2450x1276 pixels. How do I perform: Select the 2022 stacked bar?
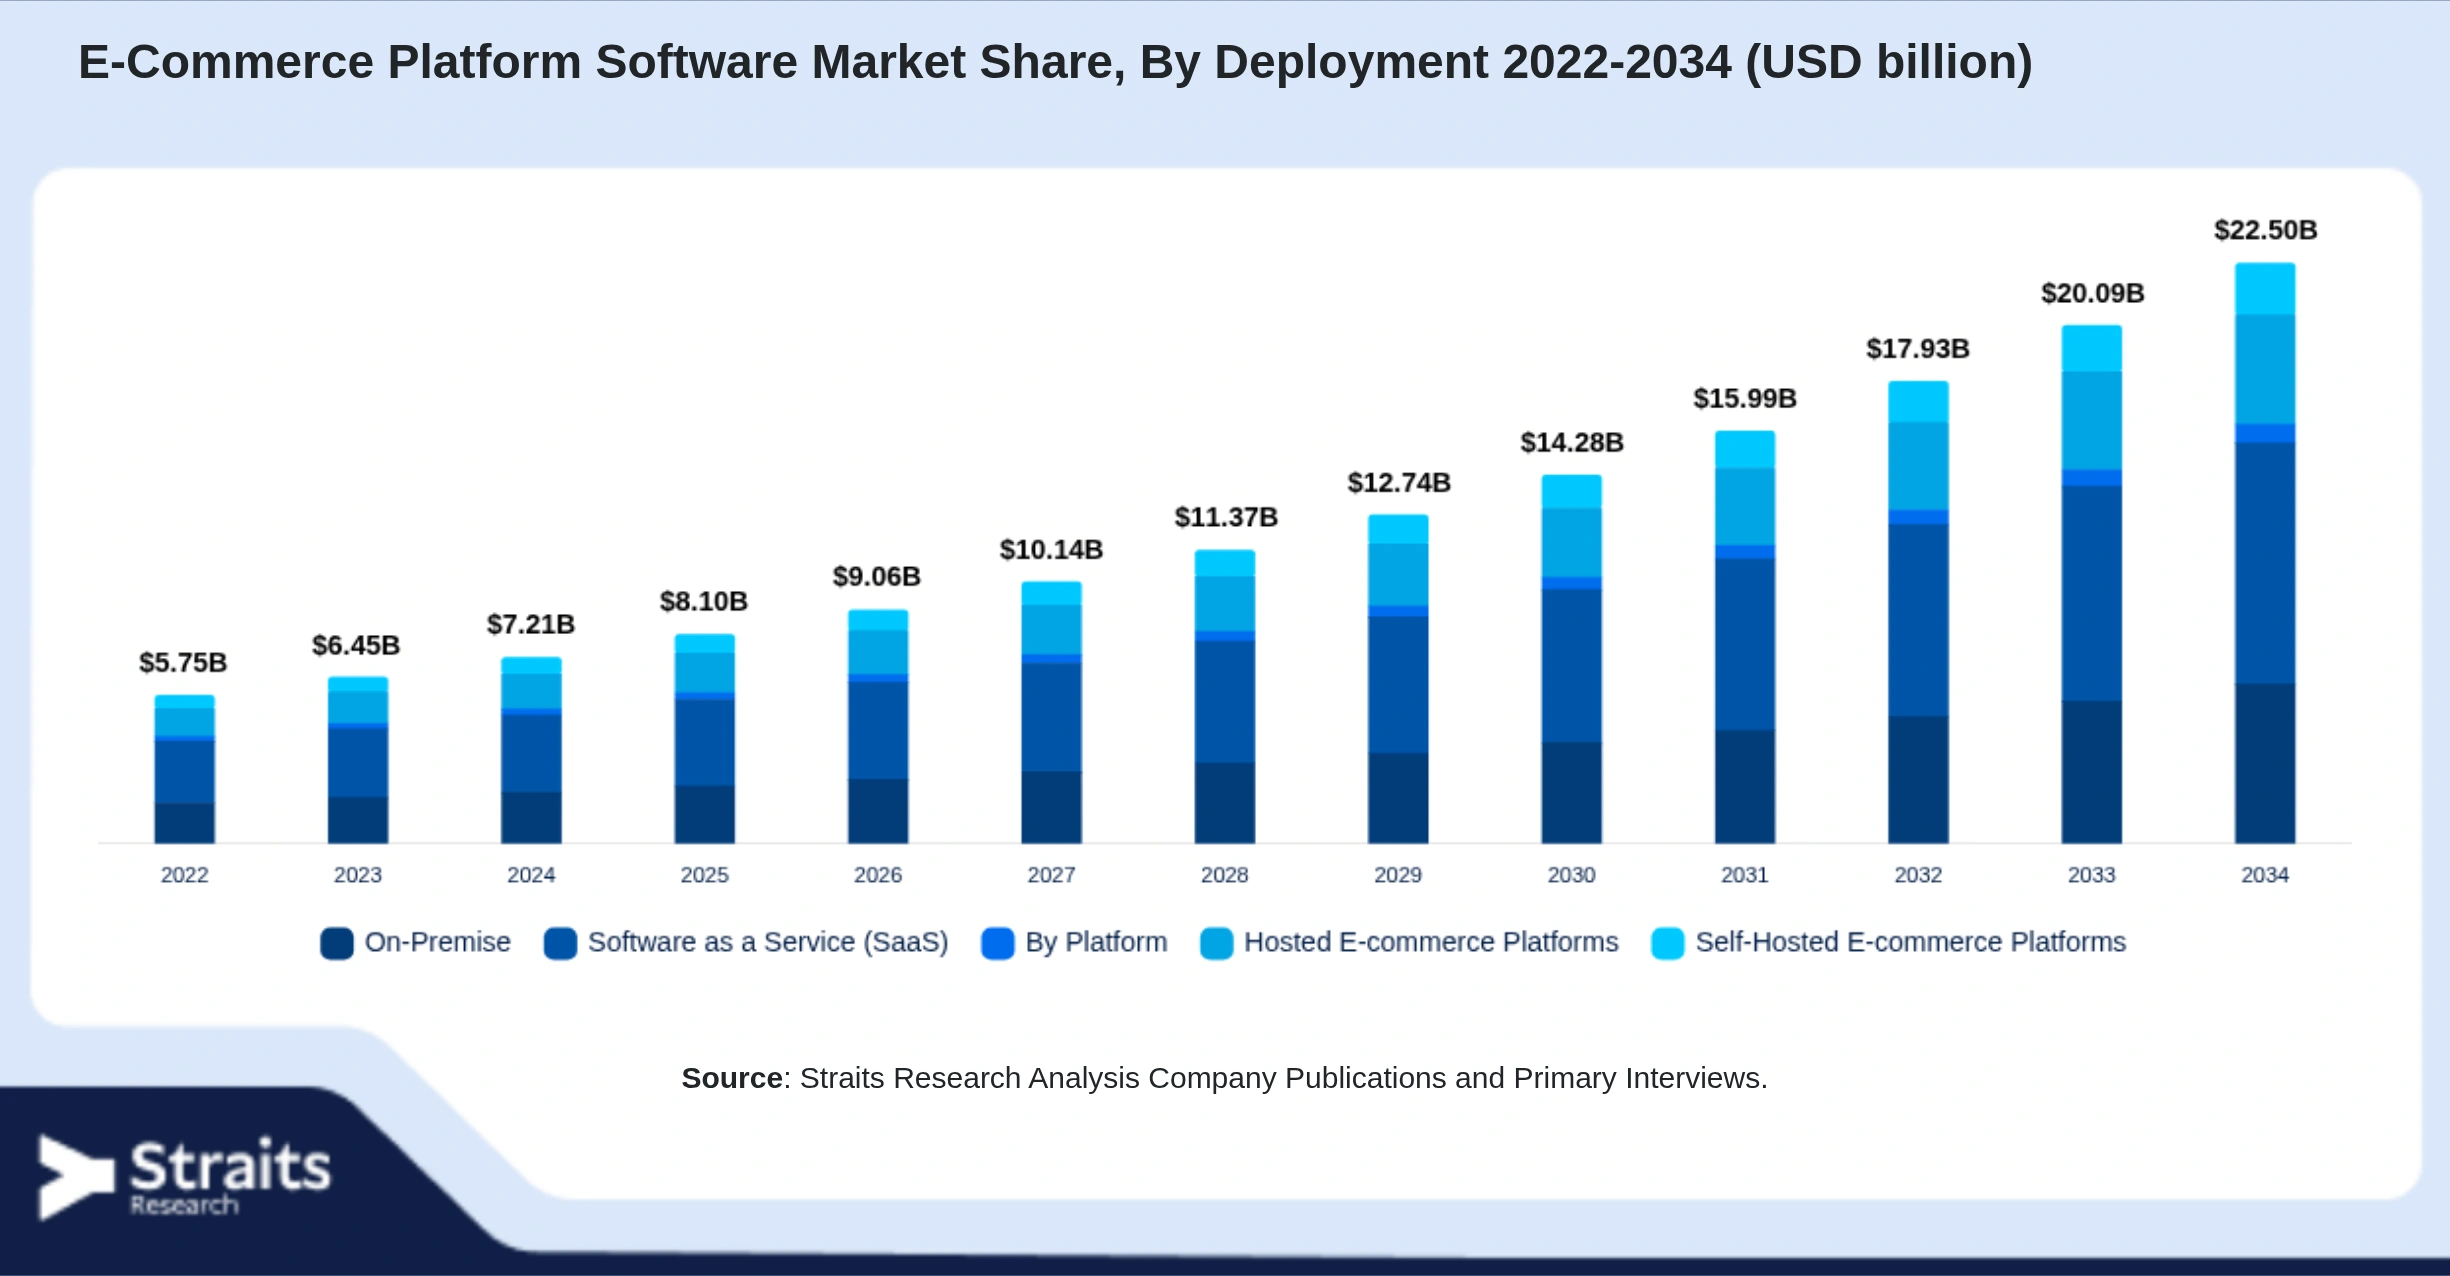point(184,769)
